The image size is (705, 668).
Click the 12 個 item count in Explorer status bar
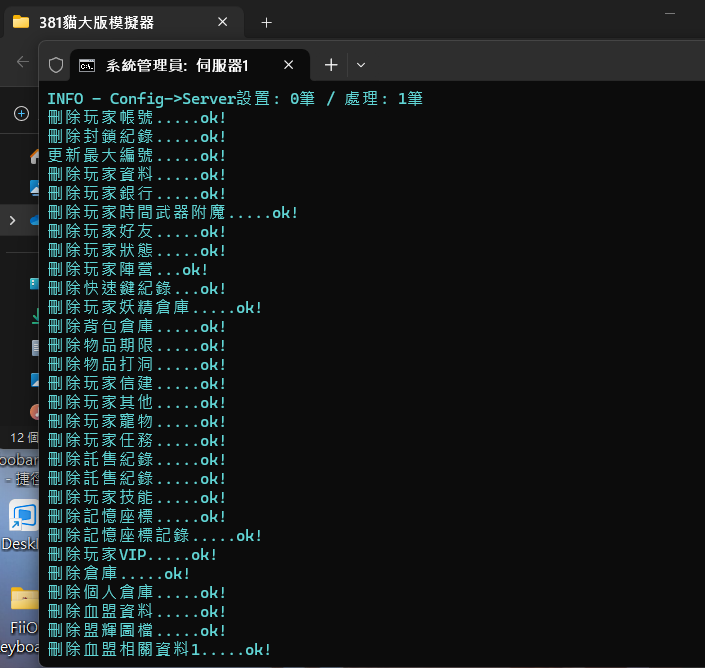(24, 437)
